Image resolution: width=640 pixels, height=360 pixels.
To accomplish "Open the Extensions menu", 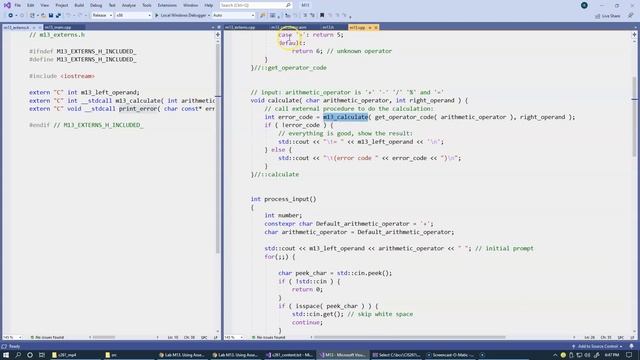I will 167,5.
